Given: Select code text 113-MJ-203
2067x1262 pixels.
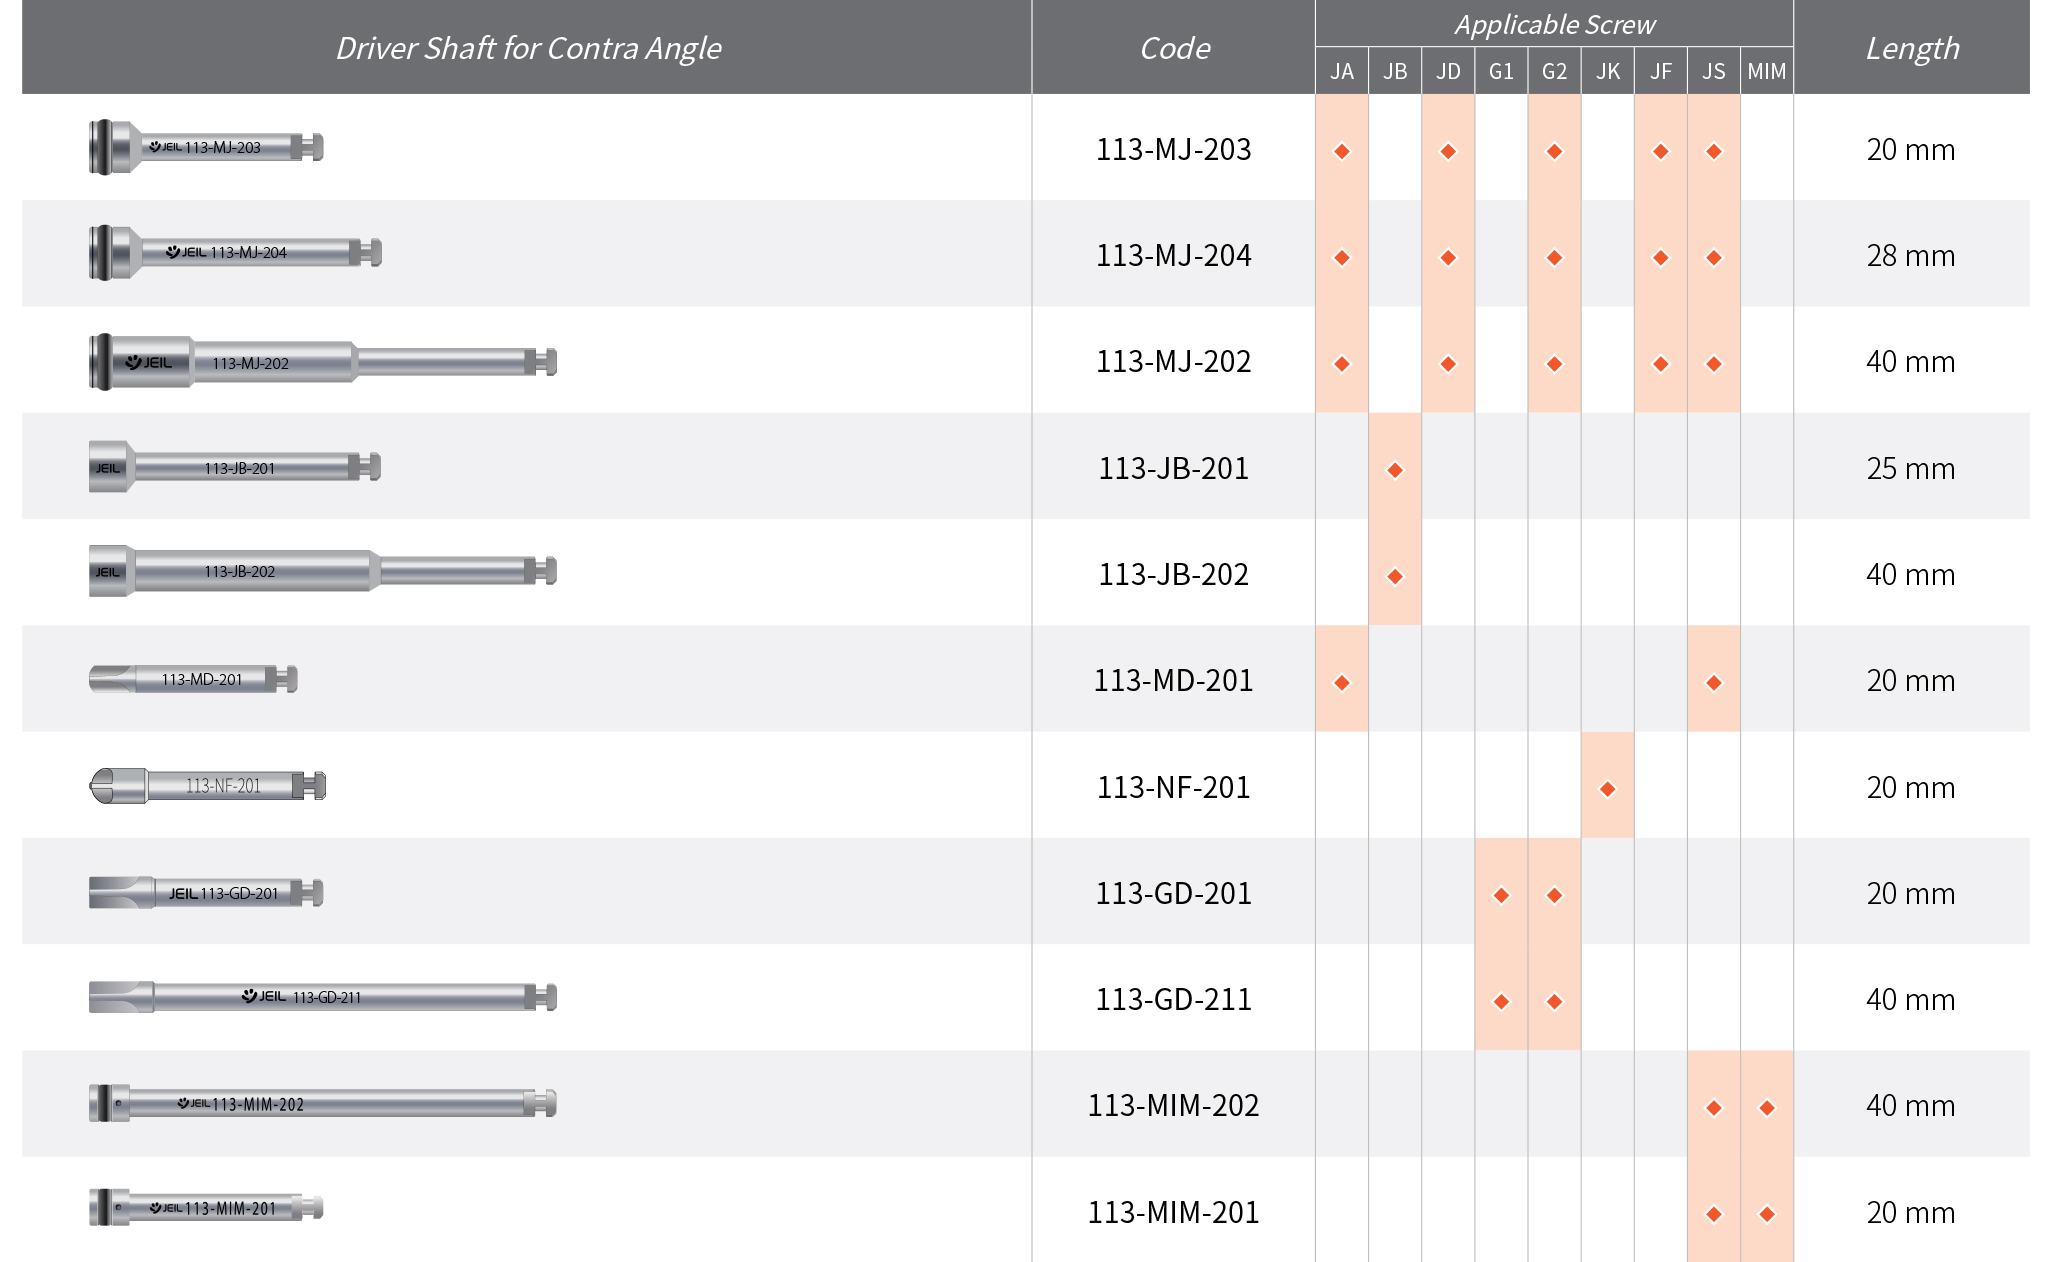Looking at the screenshot, I should click(1173, 150).
